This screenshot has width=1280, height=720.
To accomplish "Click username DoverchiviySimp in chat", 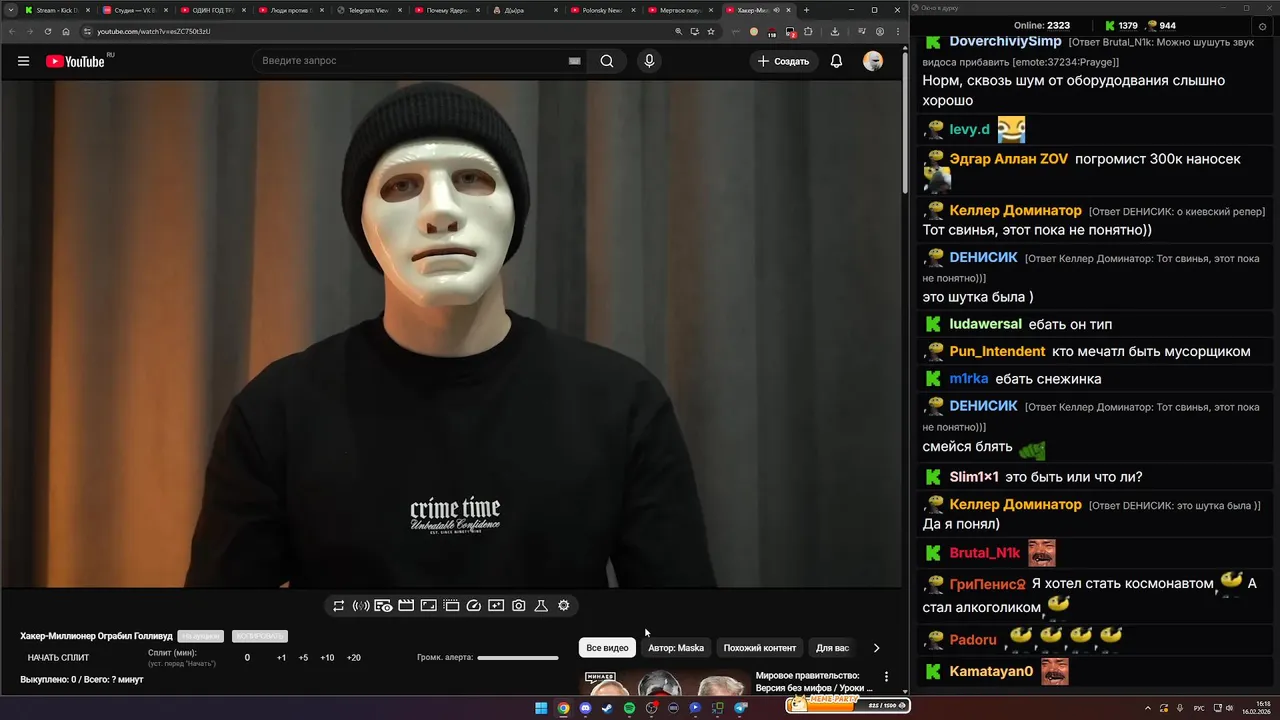I will coord(1005,42).
